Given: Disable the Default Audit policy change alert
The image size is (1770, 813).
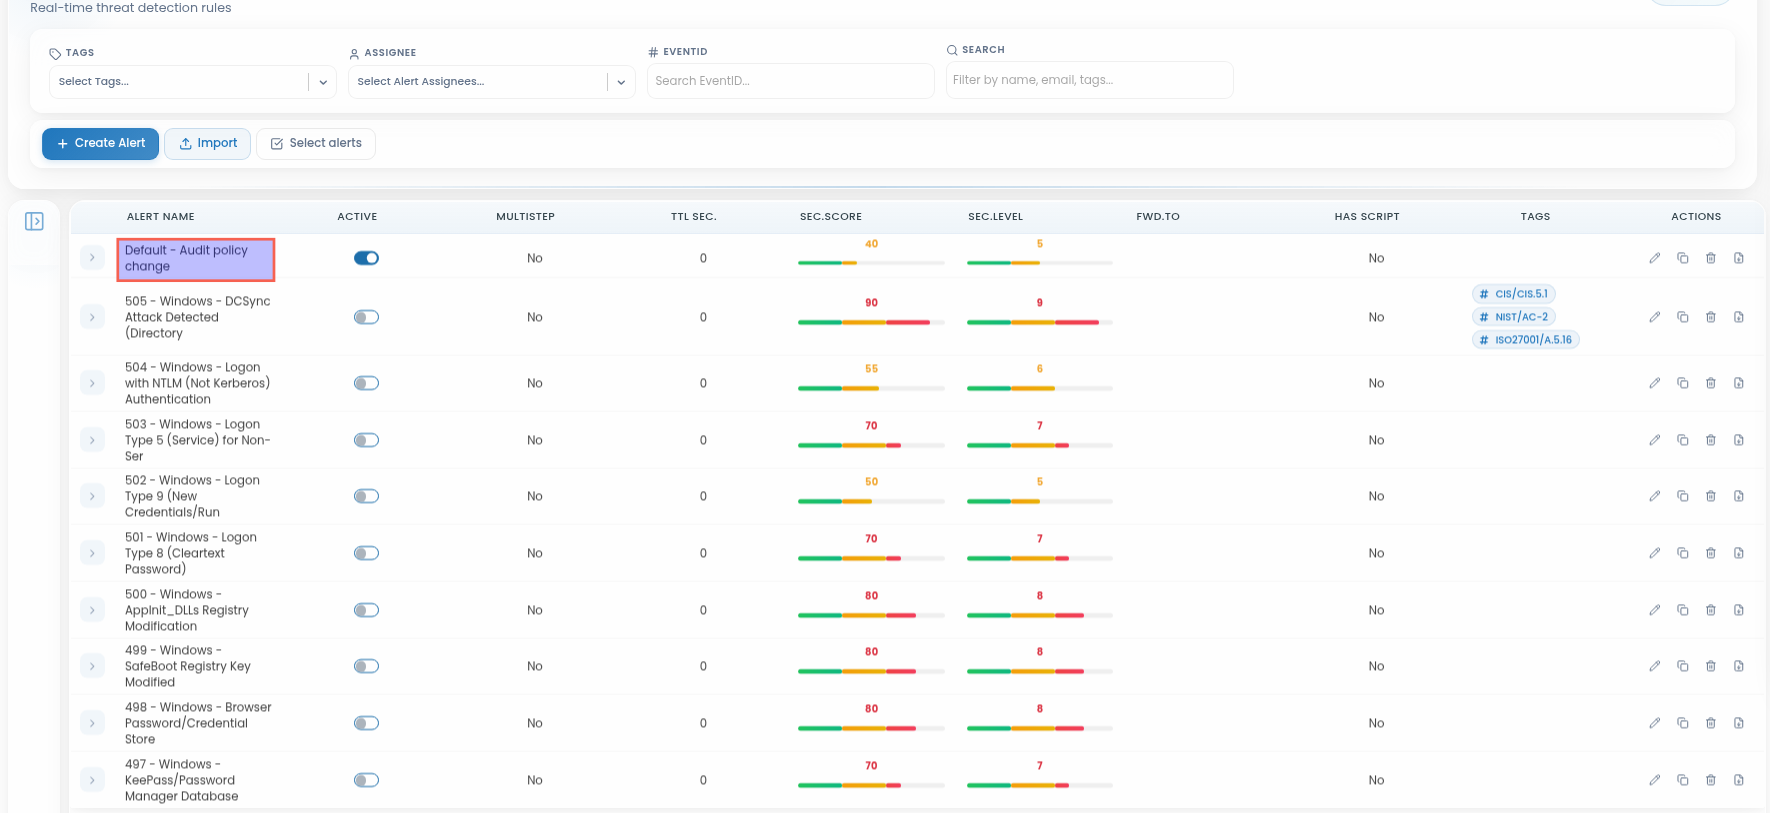Looking at the screenshot, I should 366,258.
